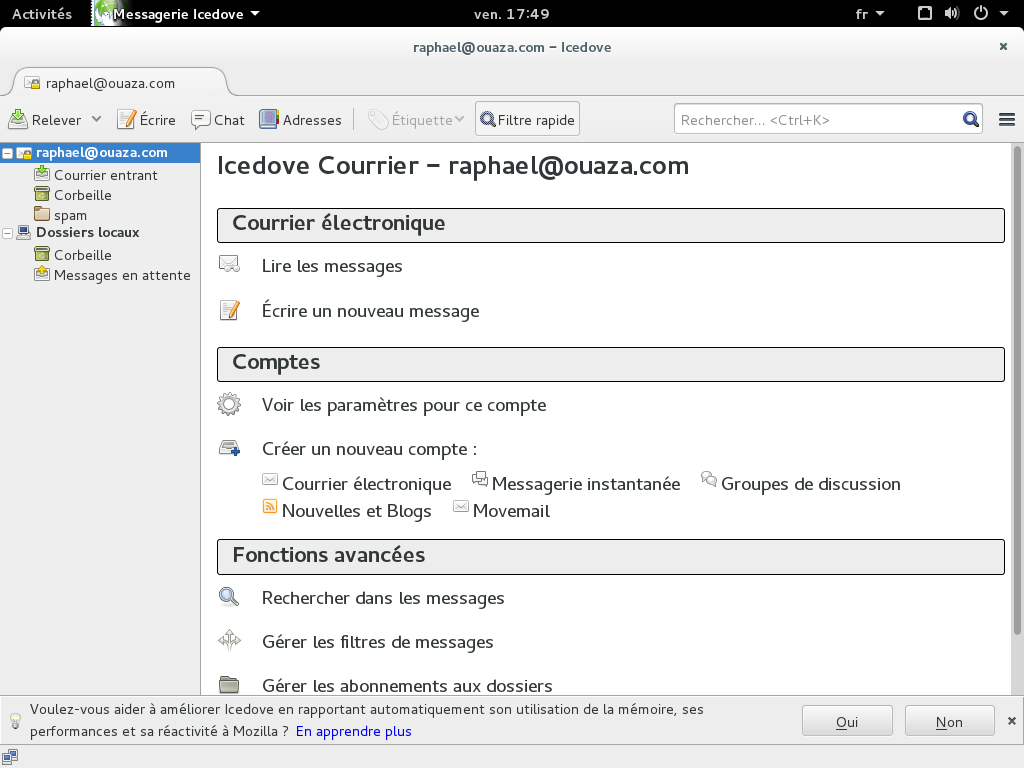
Task: Click the Écrire un nouveau message icon
Action: [229, 310]
